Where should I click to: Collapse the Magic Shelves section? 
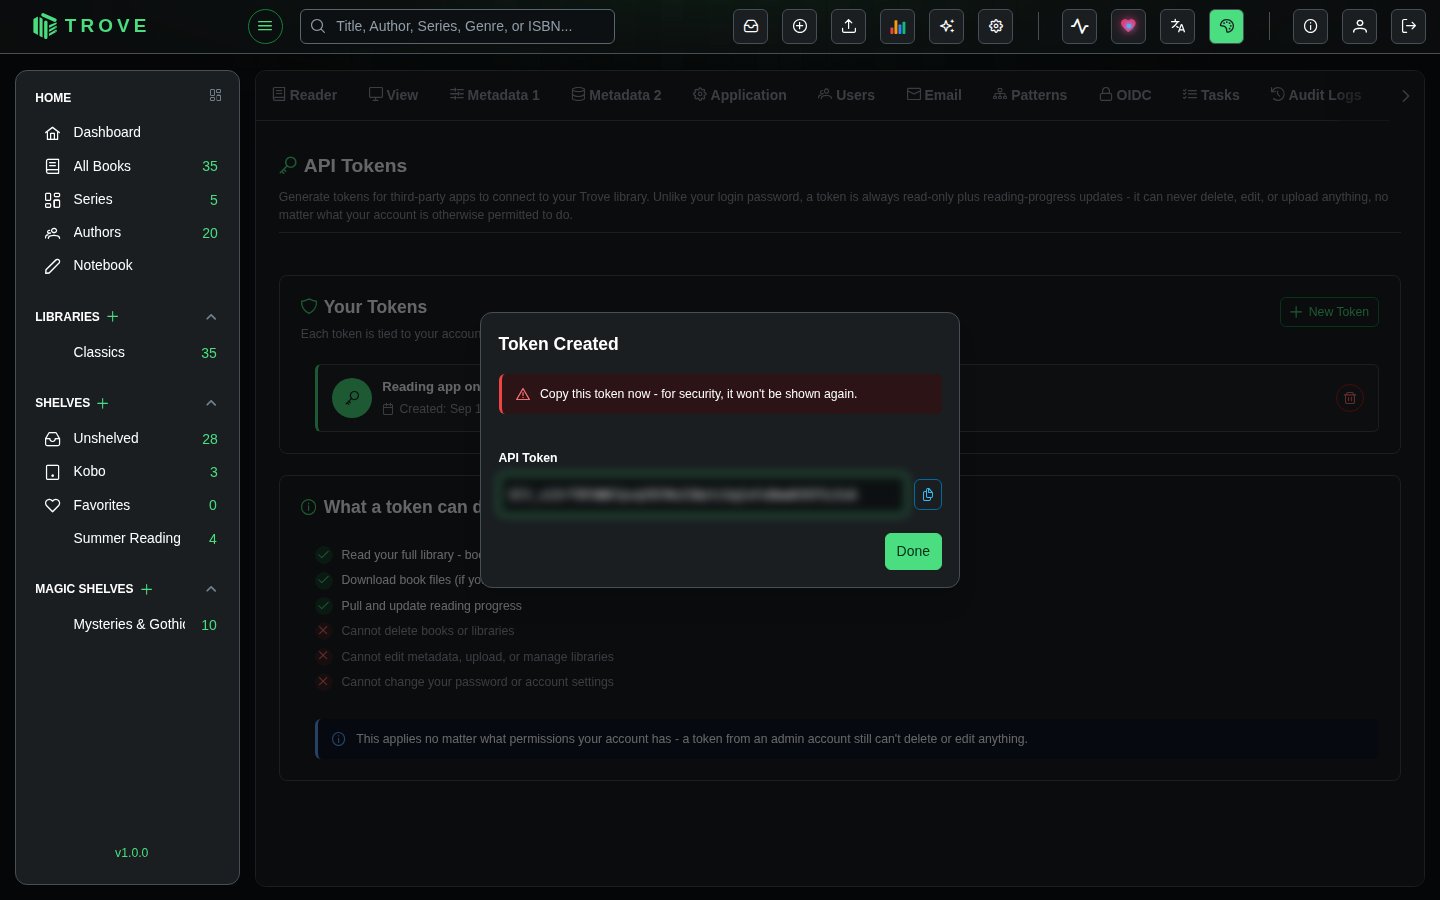coord(211,589)
